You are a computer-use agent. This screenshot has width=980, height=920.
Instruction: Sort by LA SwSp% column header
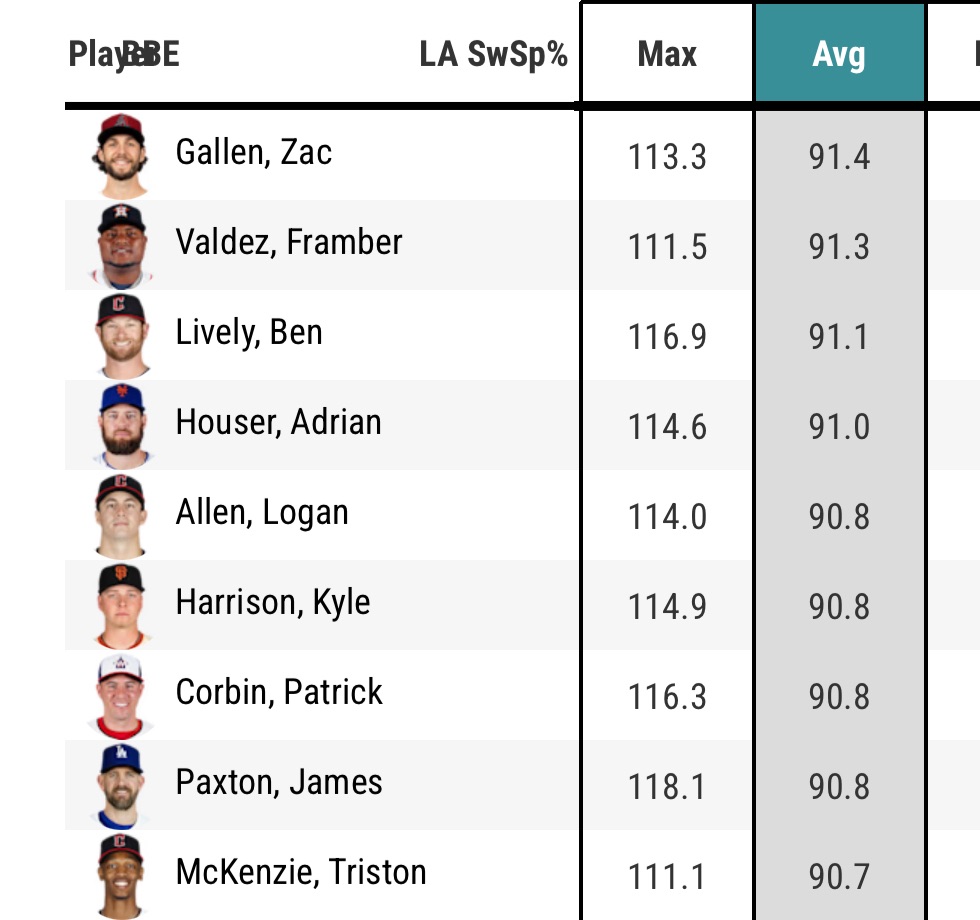(x=493, y=54)
